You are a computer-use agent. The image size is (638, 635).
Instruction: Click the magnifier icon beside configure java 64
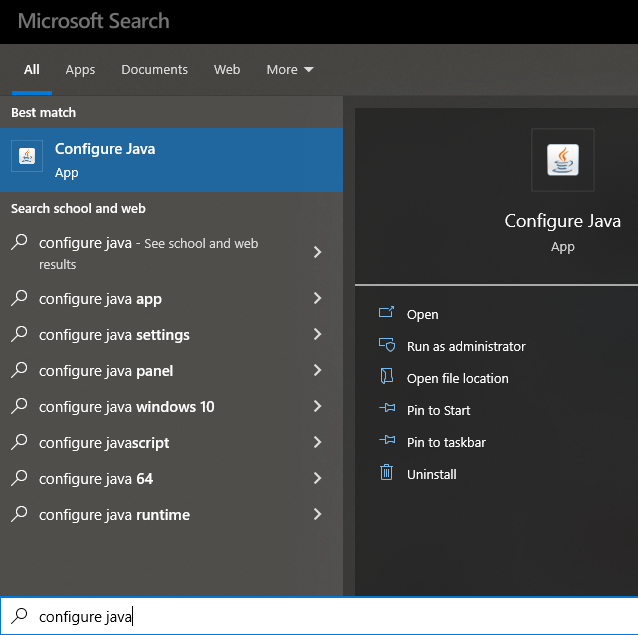pyautogui.click(x=19, y=478)
